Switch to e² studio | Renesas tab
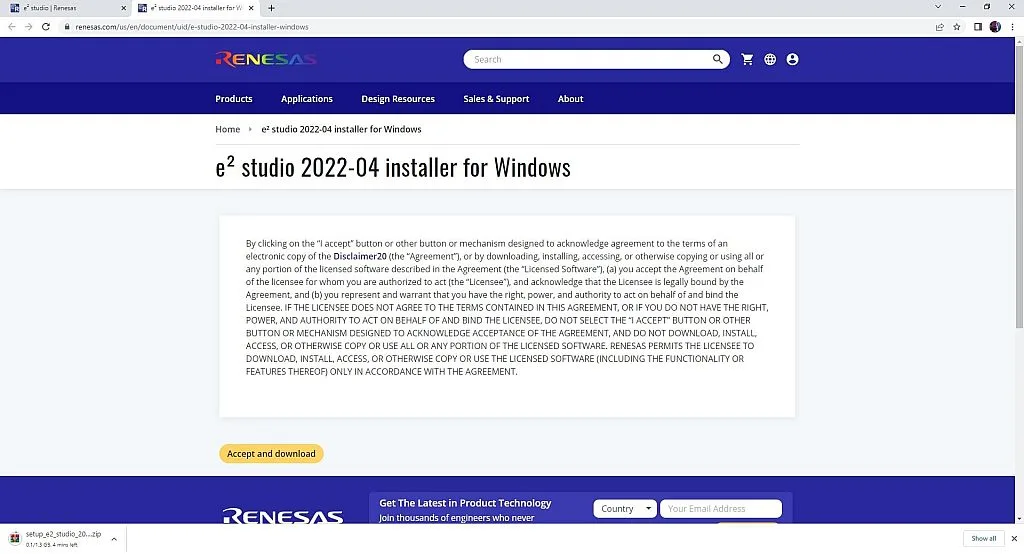This screenshot has height=554, width=1024. 65,8
